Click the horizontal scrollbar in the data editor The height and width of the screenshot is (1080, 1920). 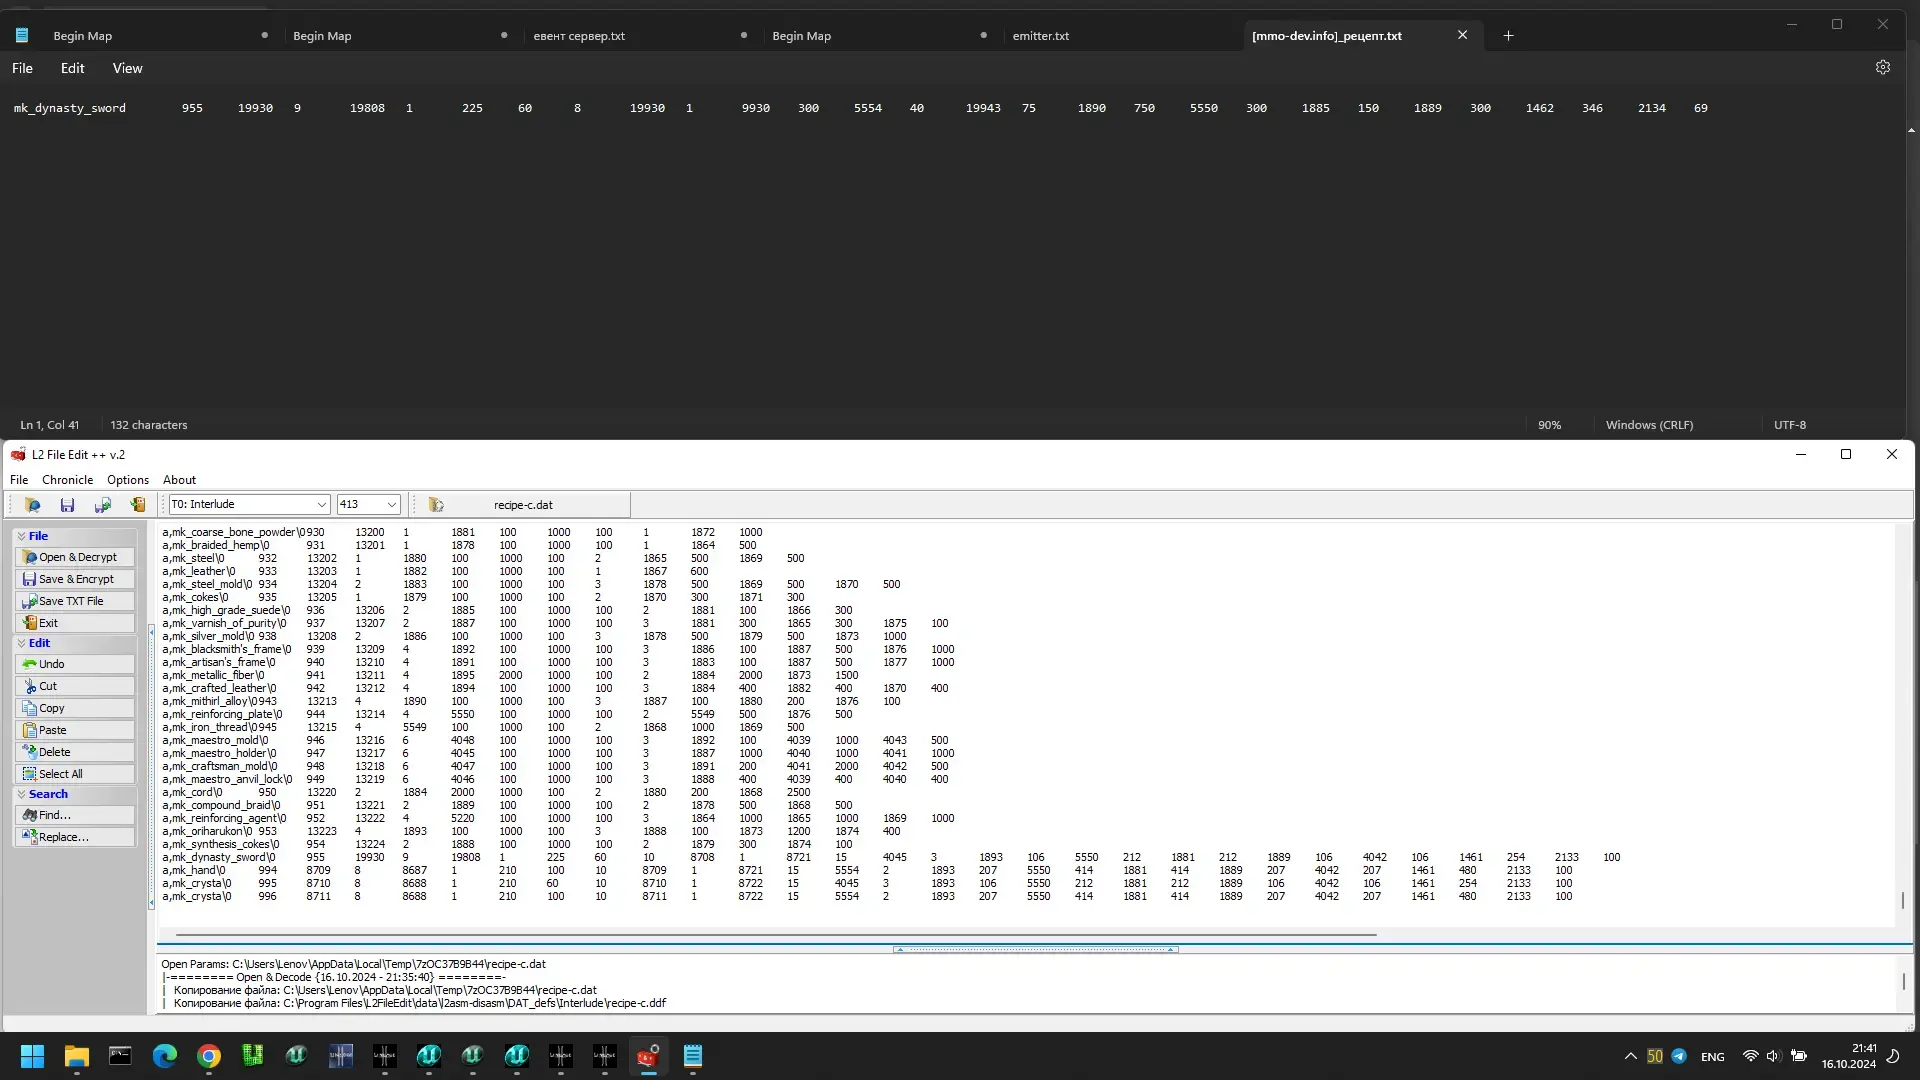(776, 935)
